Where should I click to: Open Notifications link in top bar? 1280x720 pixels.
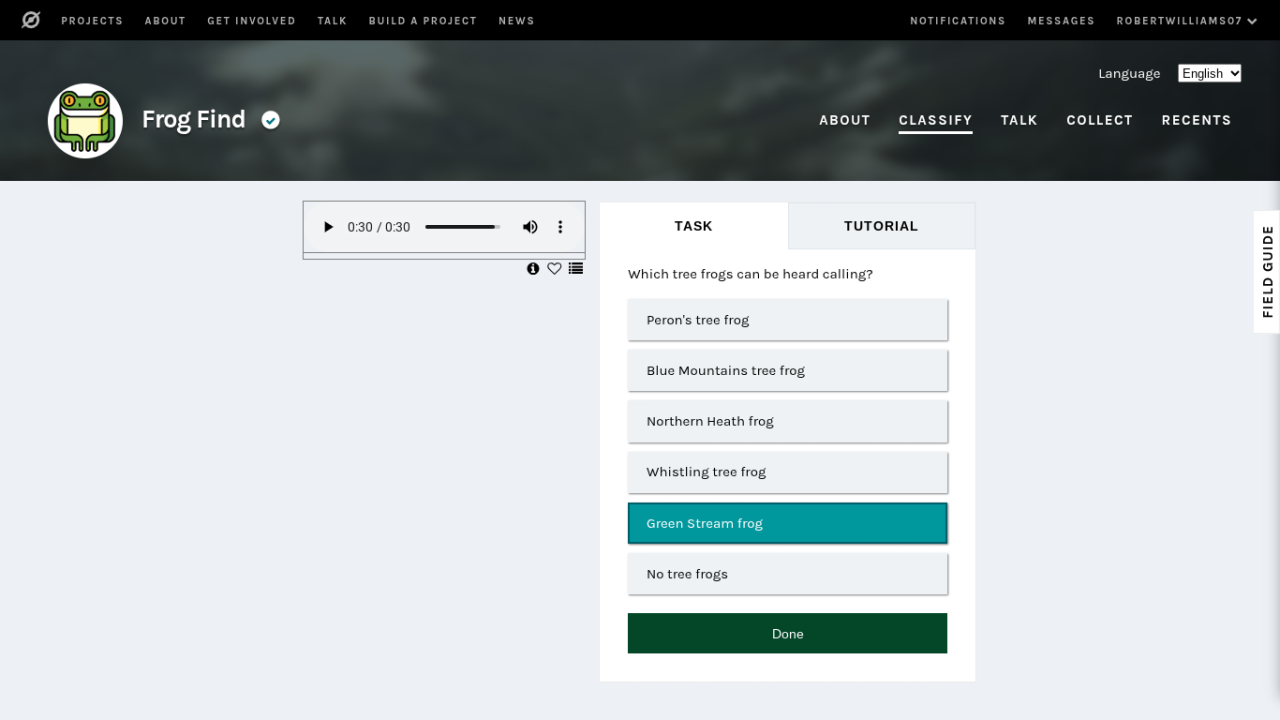point(957,20)
